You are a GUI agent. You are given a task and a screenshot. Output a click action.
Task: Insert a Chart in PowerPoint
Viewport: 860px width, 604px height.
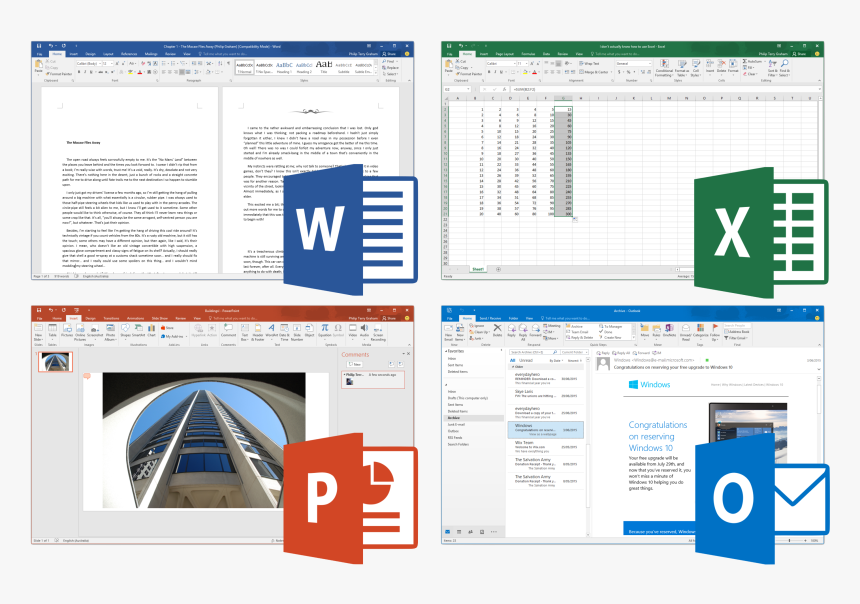(x=150, y=327)
